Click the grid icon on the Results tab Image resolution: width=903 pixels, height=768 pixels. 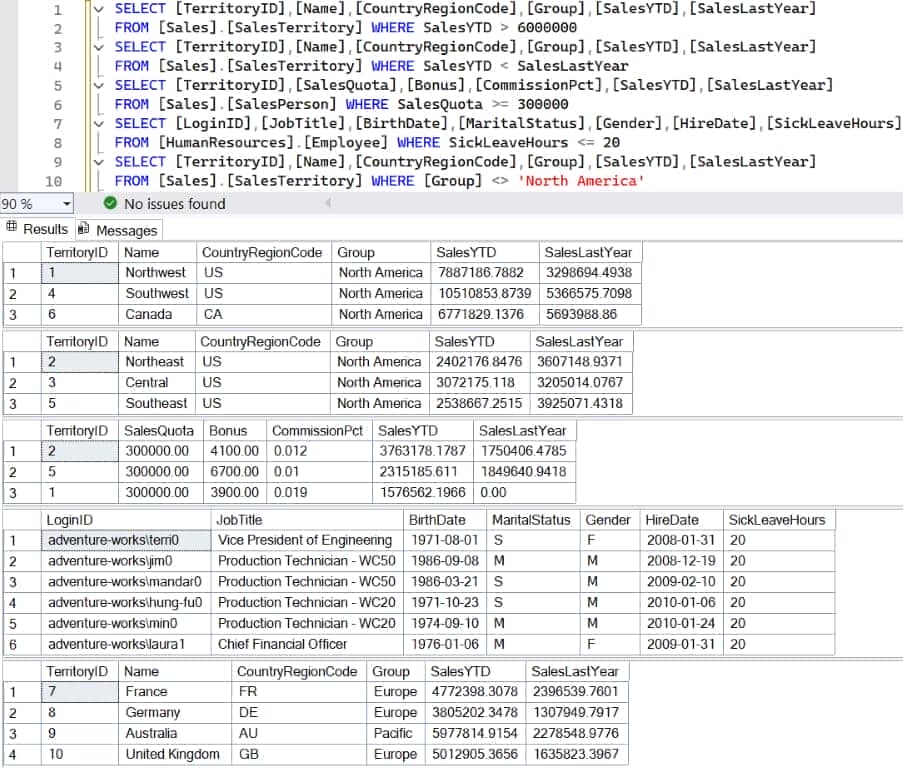tap(12, 230)
